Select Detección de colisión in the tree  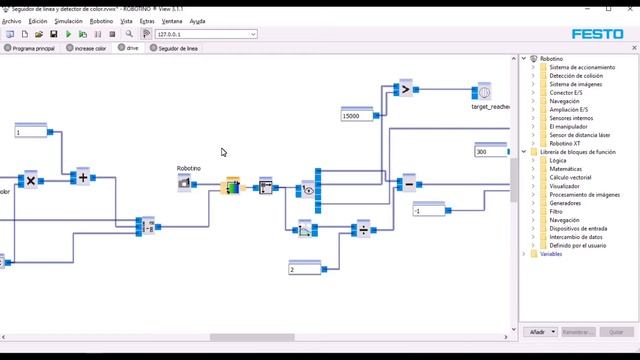pyautogui.click(x=576, y=76)
